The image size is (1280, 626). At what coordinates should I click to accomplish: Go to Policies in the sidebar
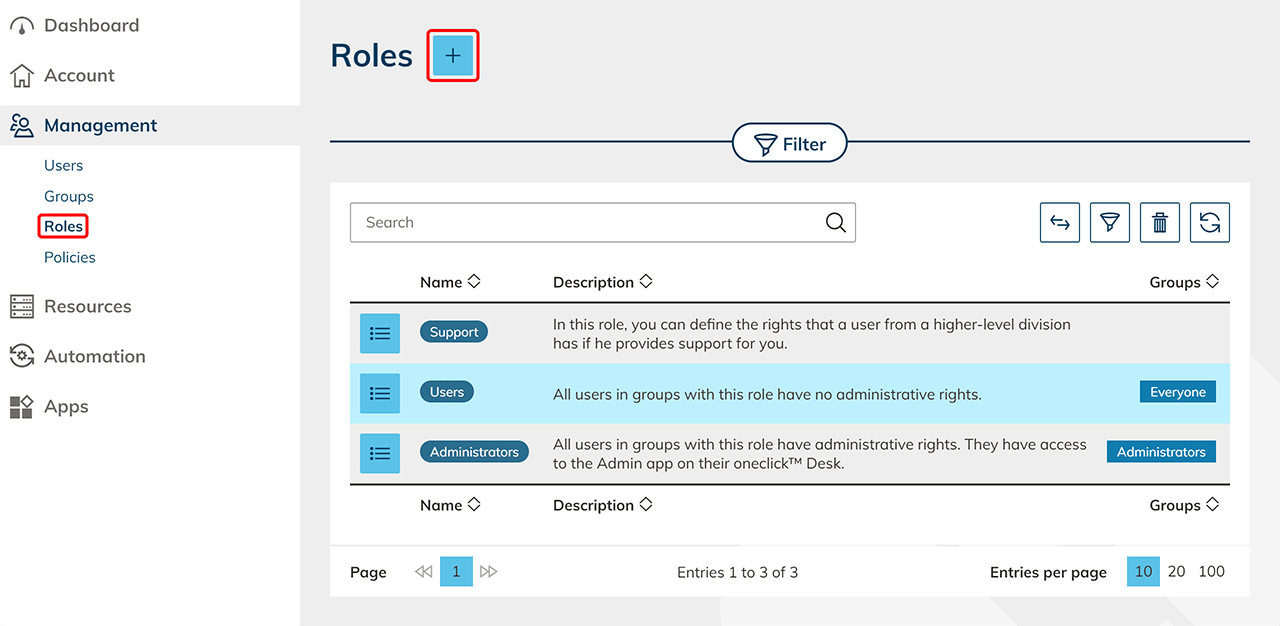70,258
